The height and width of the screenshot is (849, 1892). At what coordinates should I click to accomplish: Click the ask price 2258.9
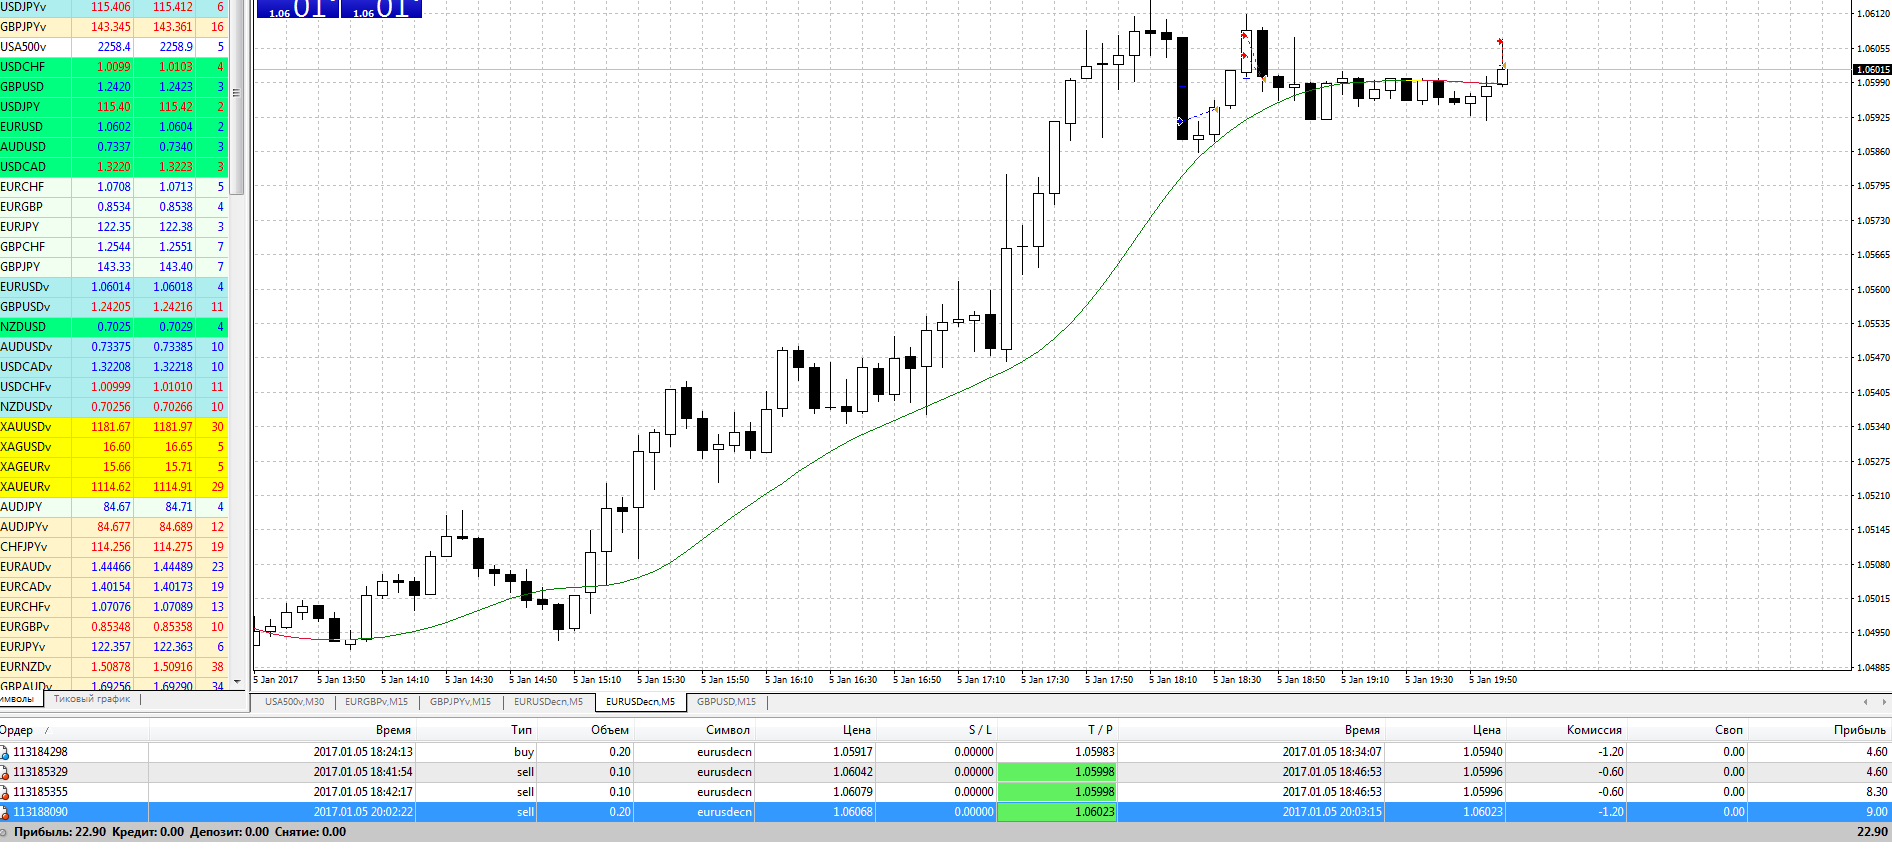point(176,47)
